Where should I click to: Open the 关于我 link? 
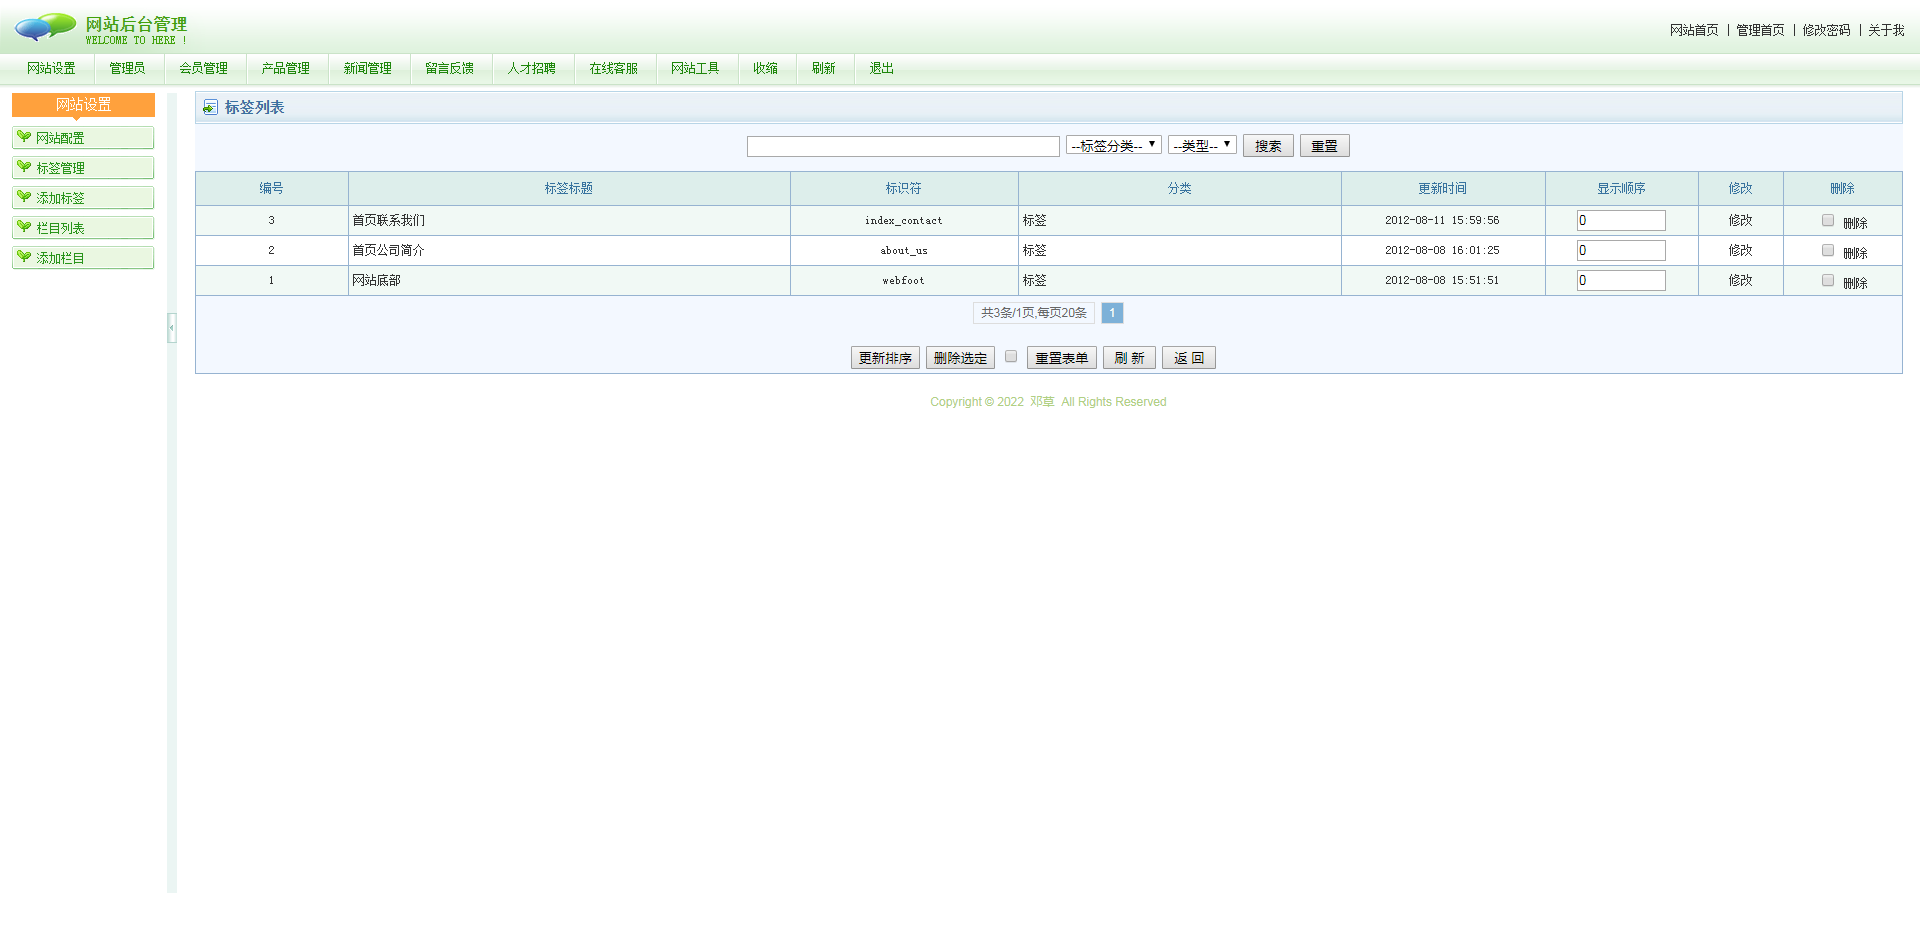(x=1886, y=30)
